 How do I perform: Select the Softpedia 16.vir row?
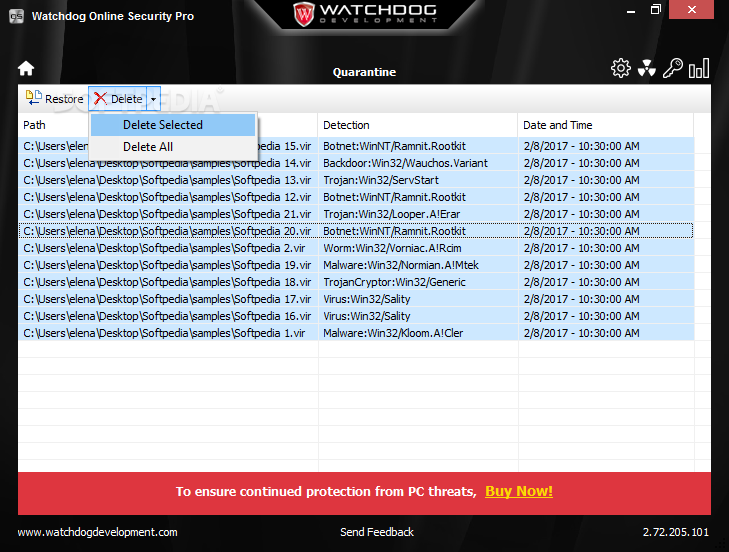(356, 316)
